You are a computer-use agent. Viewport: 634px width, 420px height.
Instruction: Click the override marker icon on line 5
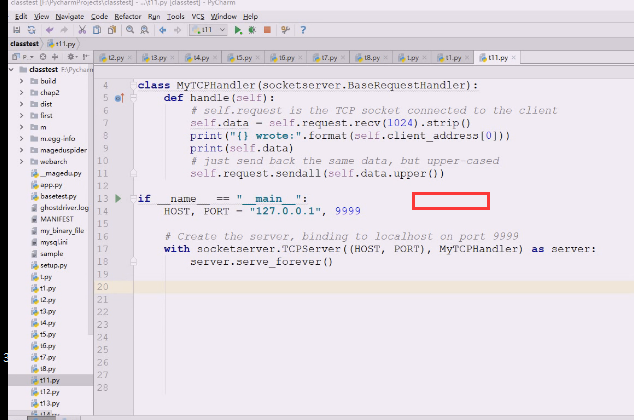coord(119,98)
